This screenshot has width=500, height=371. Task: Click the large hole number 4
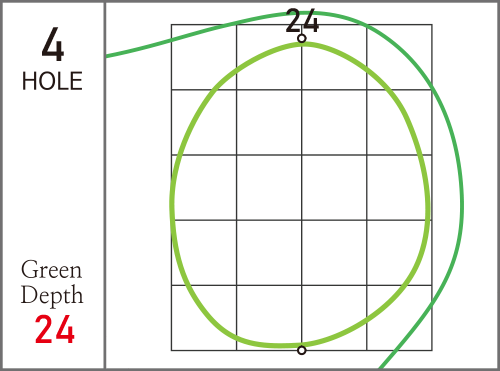tap(53, 44)
